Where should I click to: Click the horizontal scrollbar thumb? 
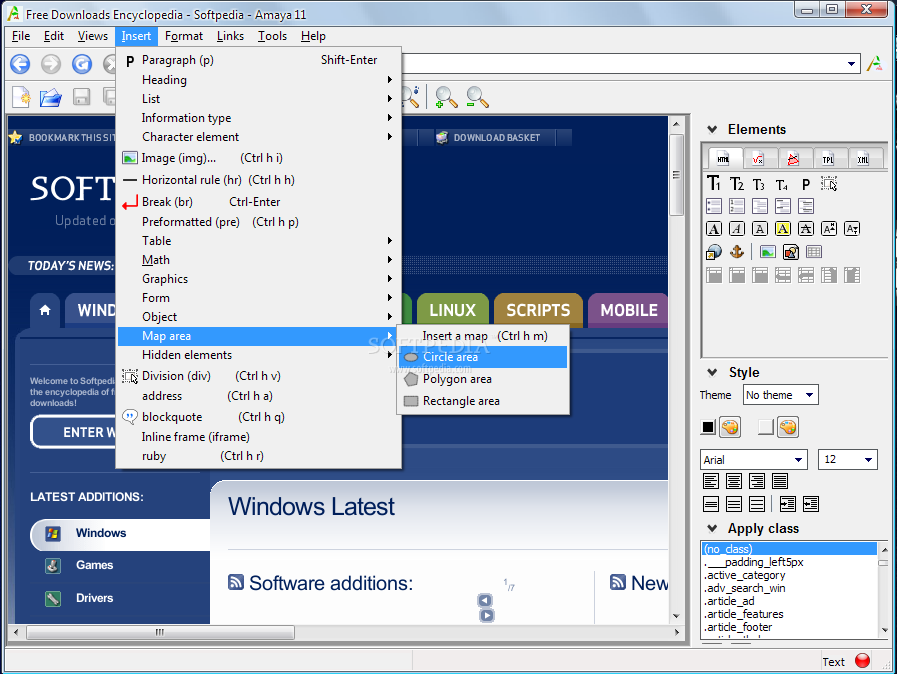[x=160, y=633]
